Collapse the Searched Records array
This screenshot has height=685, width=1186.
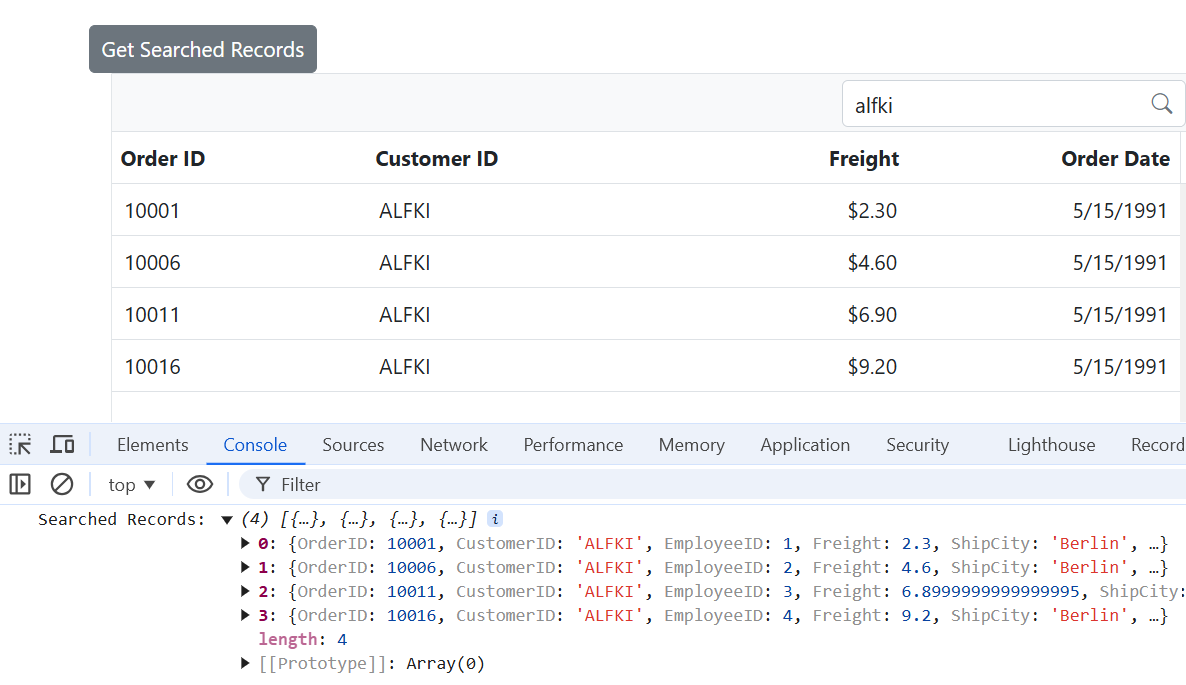point(227,520)
